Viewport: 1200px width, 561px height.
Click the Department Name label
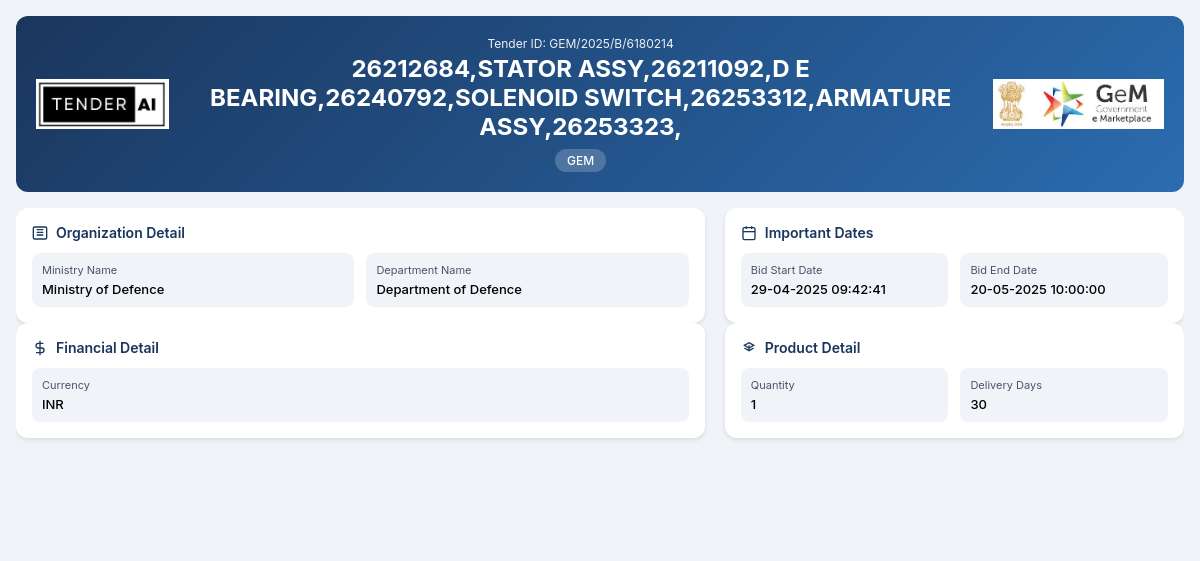pyautogui.click(x=424, y=270)
